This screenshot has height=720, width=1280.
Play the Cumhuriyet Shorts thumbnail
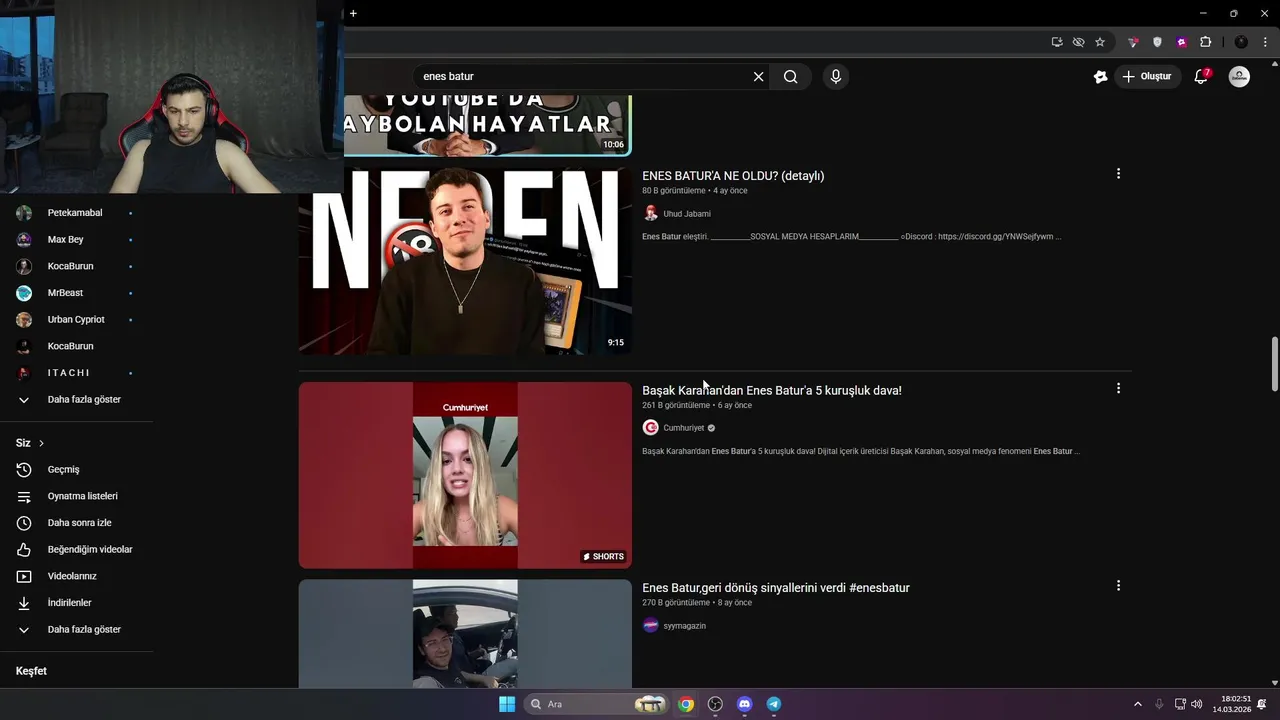pos(465,475)
